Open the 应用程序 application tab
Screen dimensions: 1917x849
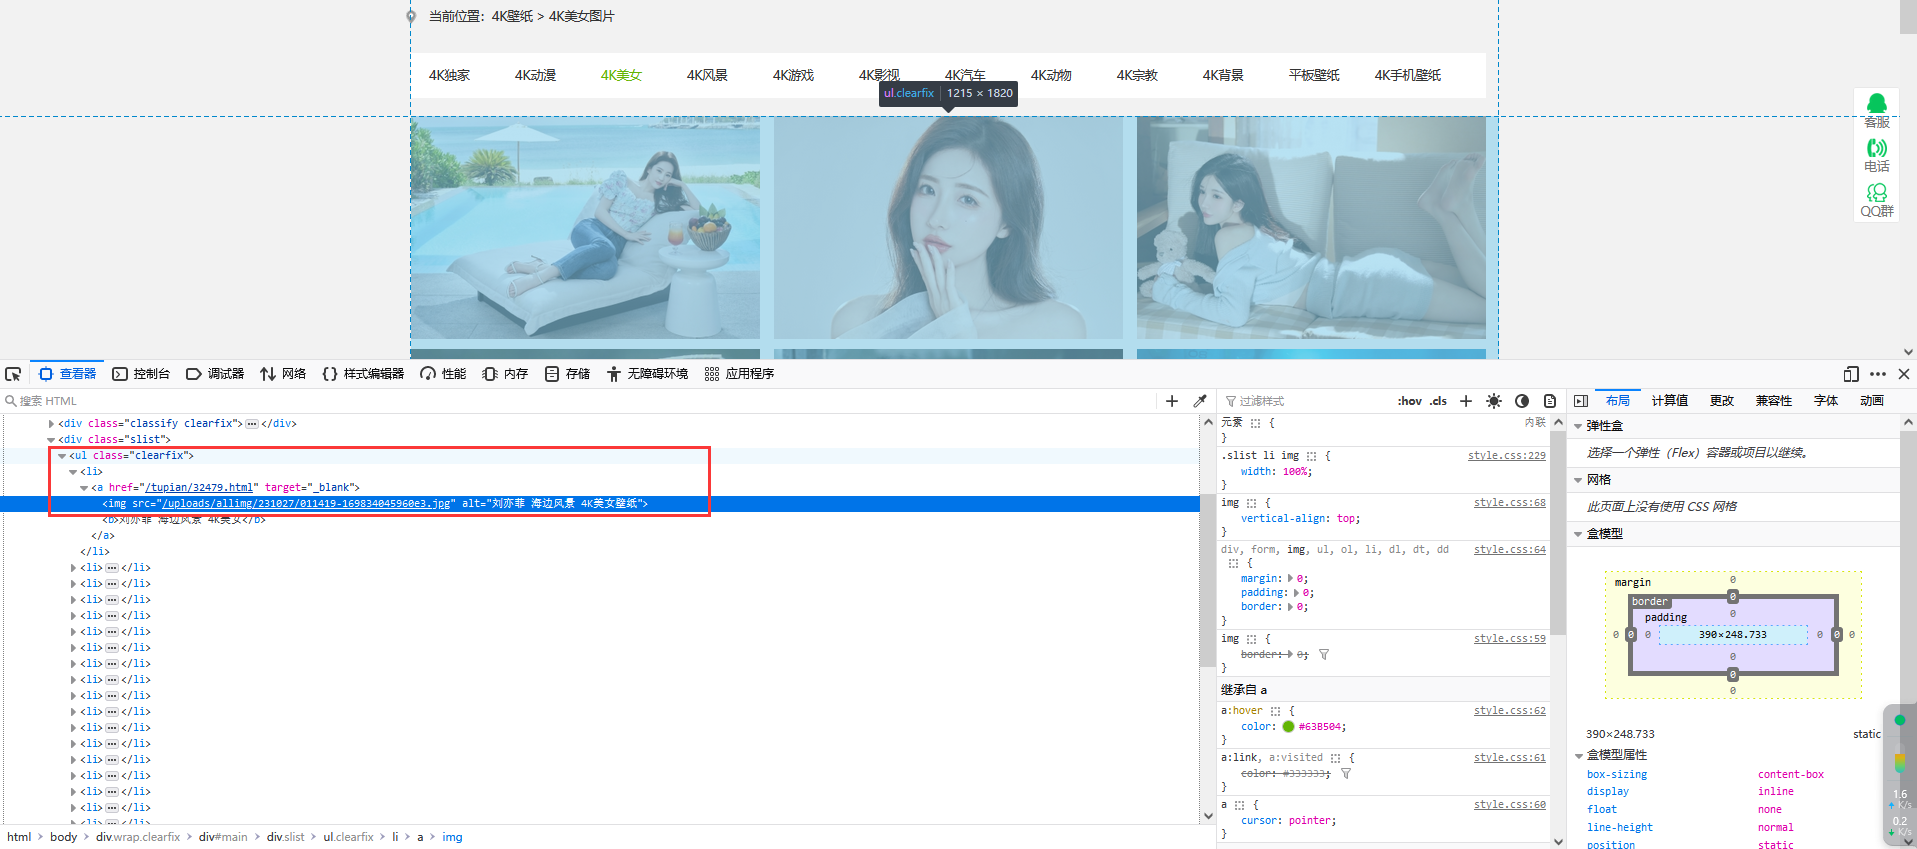pyautogui.click(x=739, y=374)
